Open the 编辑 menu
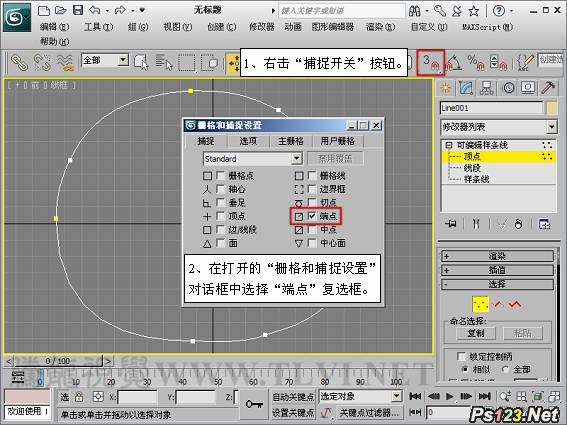The height and width of the screenshot is (425, 567). point(54,27)
